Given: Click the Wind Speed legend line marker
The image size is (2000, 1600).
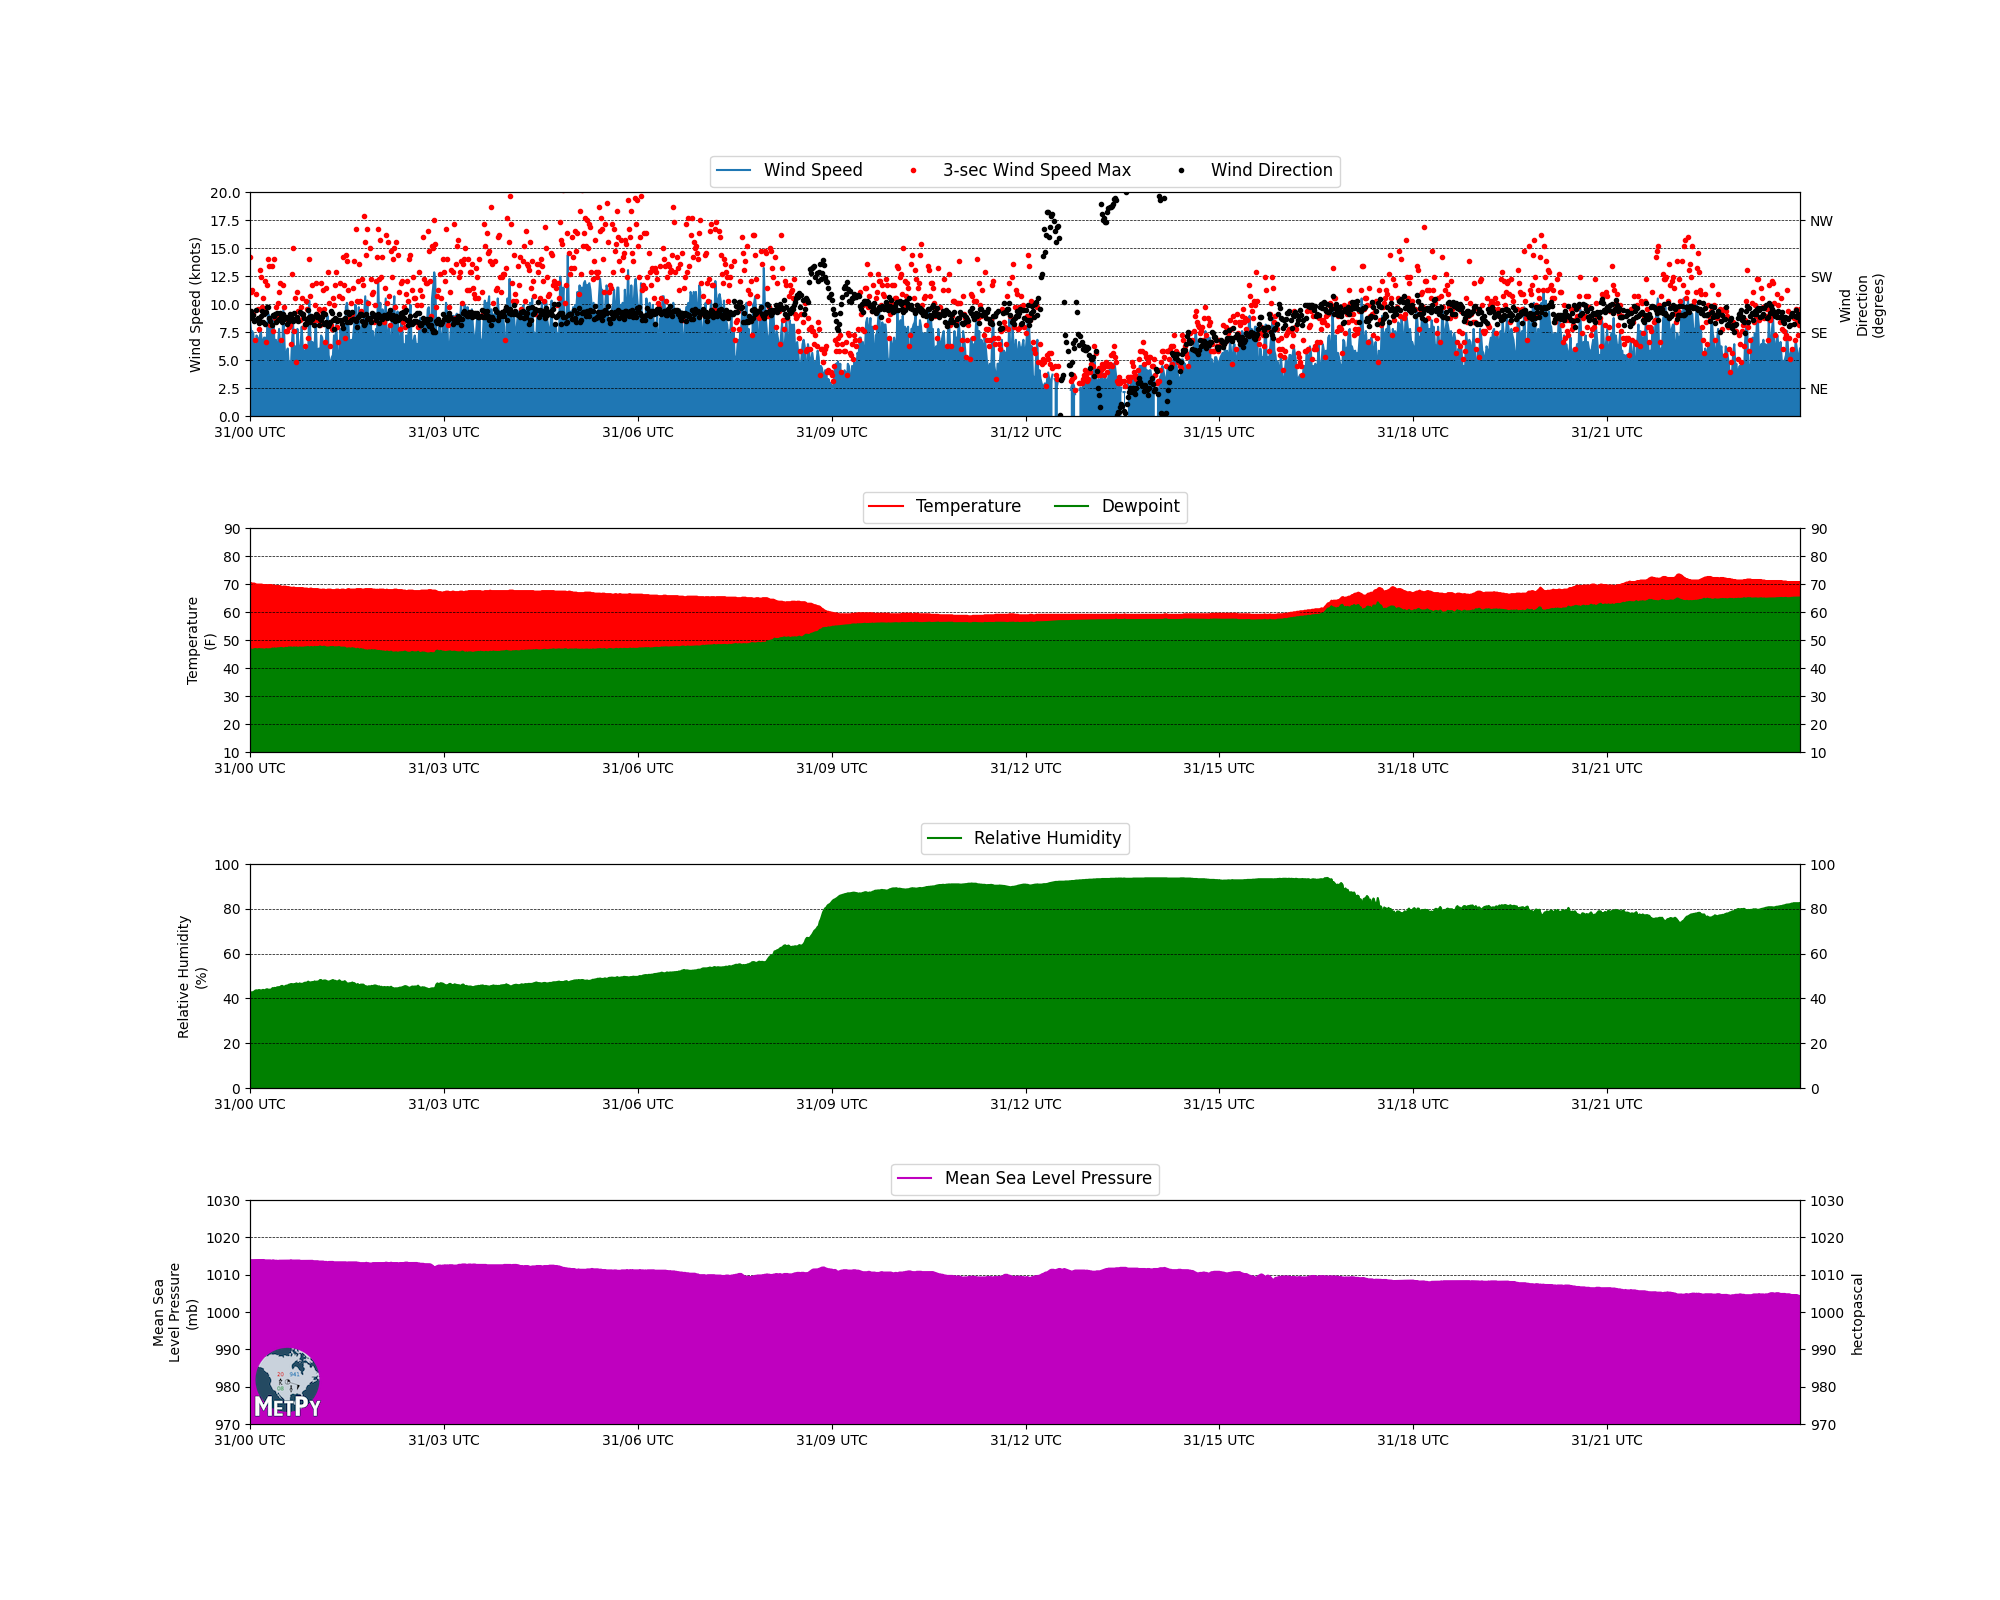Looking at the screenshot, I should [734, 171].
